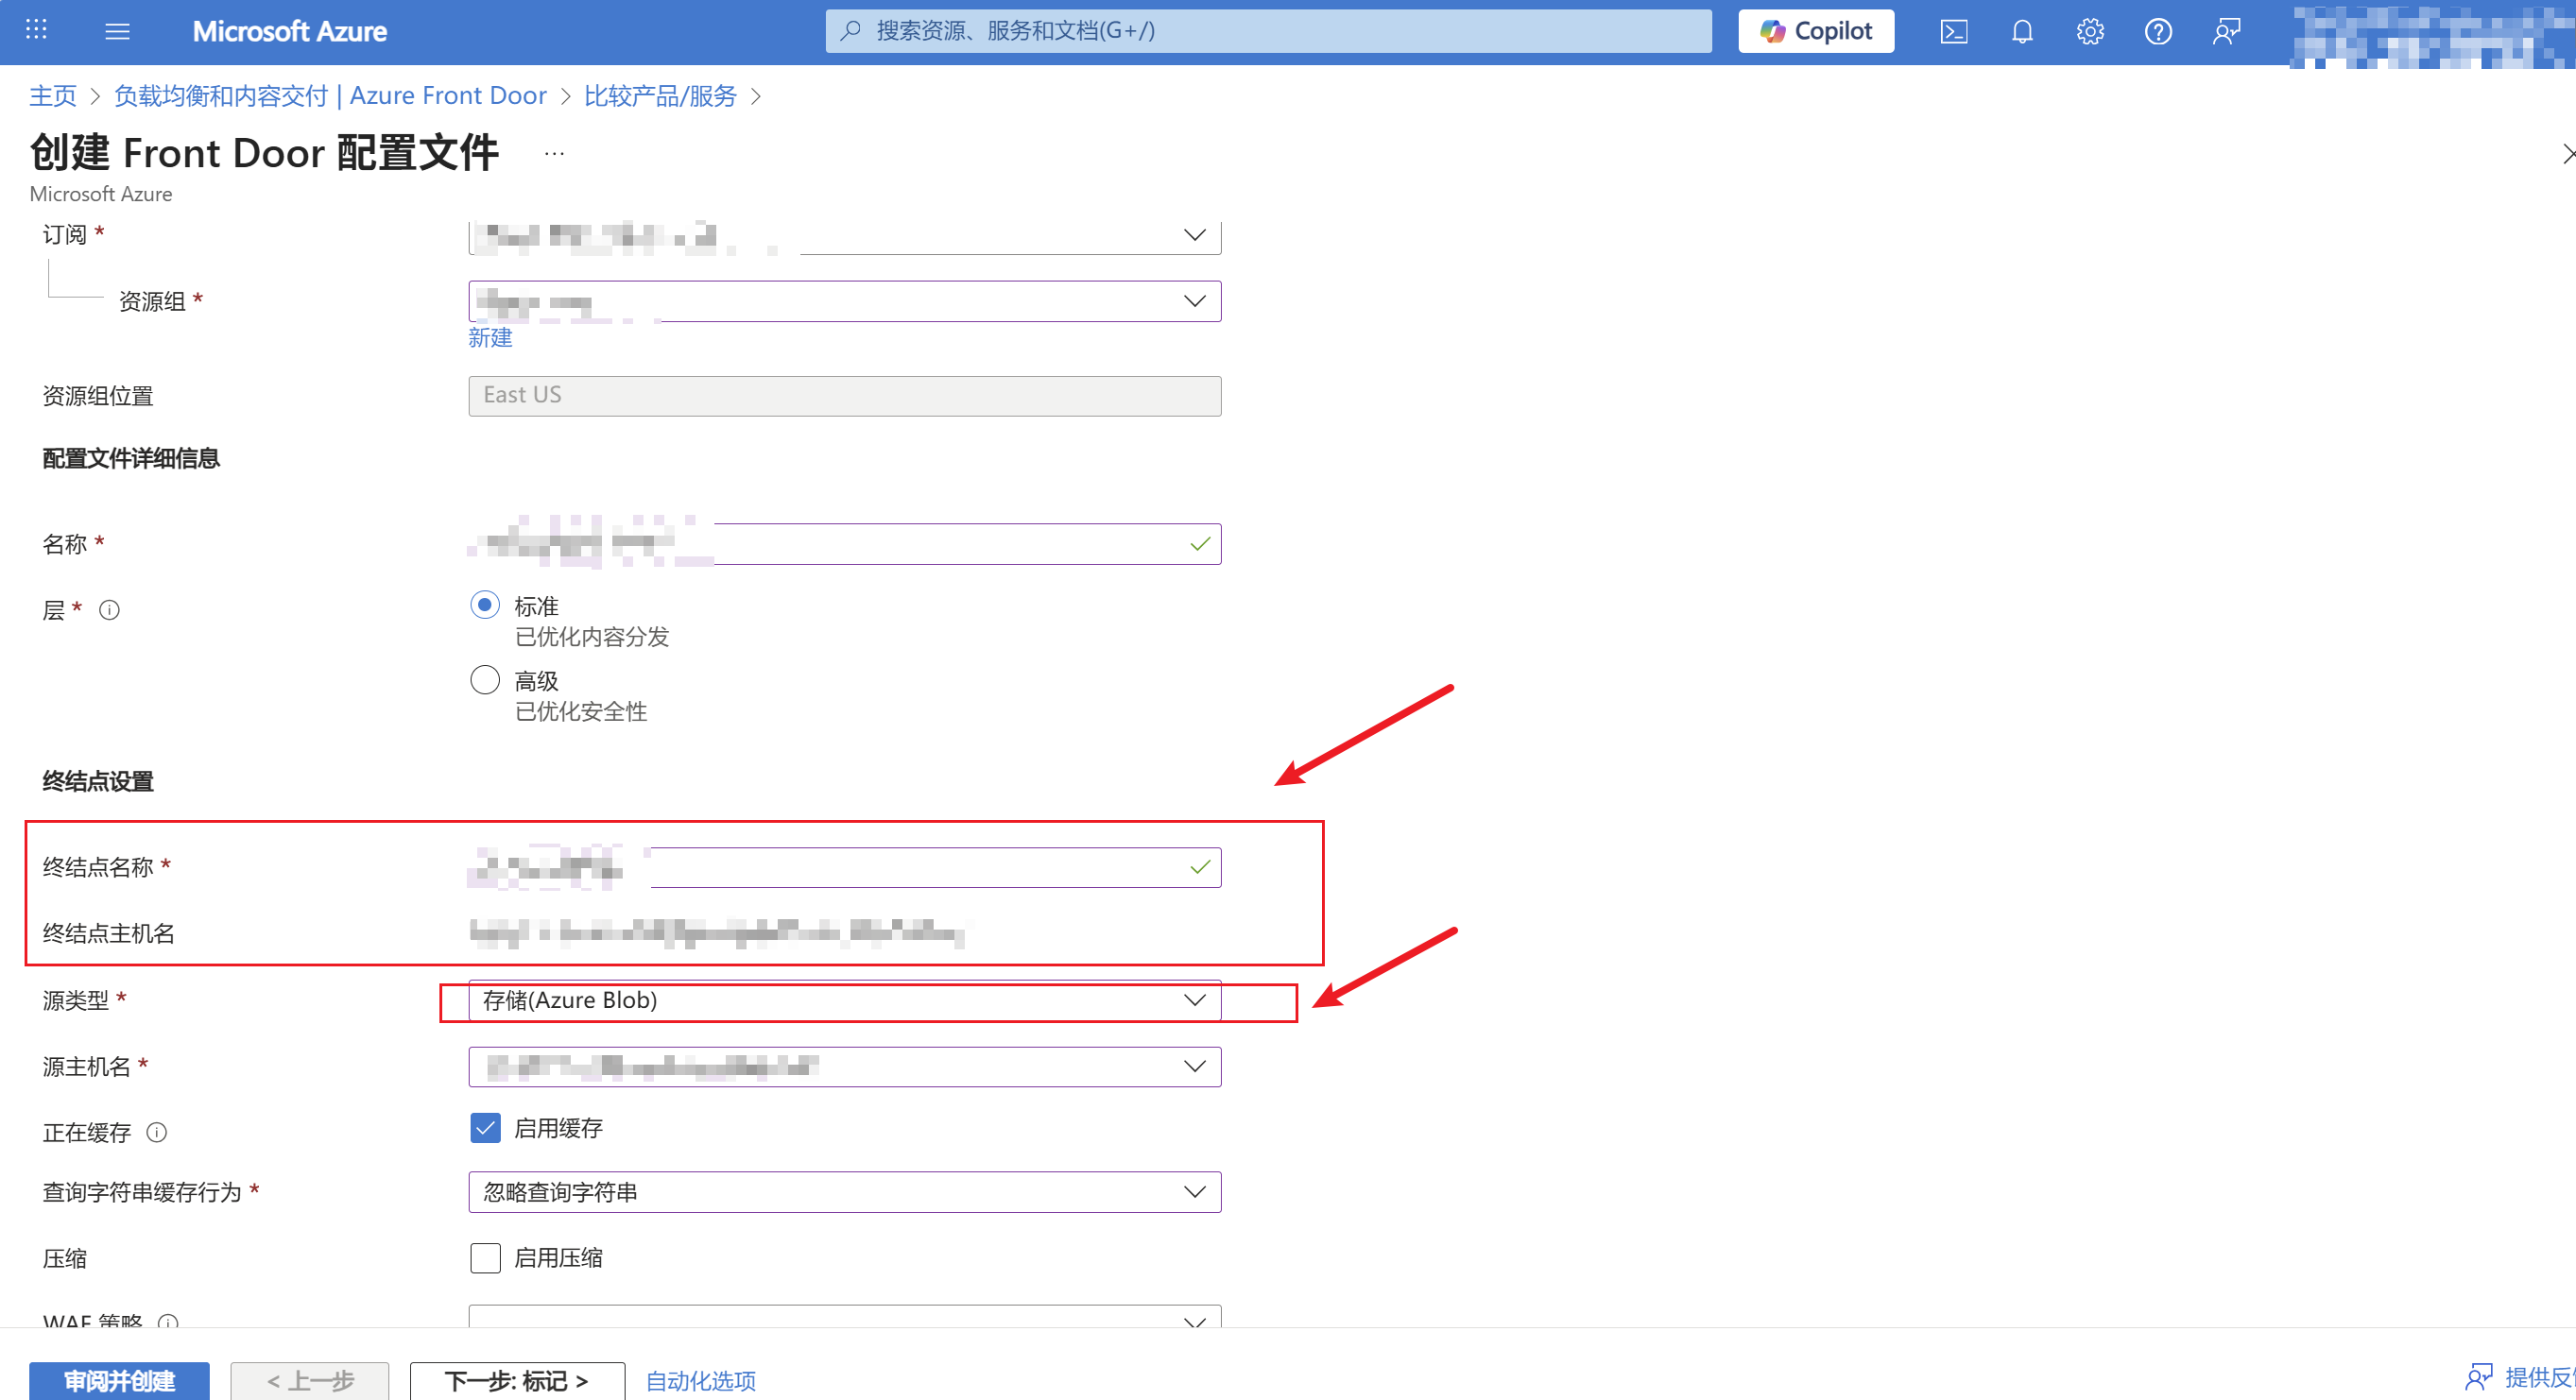Viewport: 2576px width, 1400px height.
Task: Show info tooltip next to 层 label
Action: 110,610
